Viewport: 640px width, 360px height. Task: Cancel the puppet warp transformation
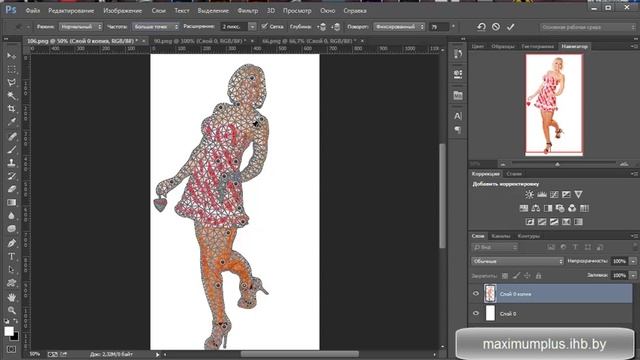coord(496,27)
